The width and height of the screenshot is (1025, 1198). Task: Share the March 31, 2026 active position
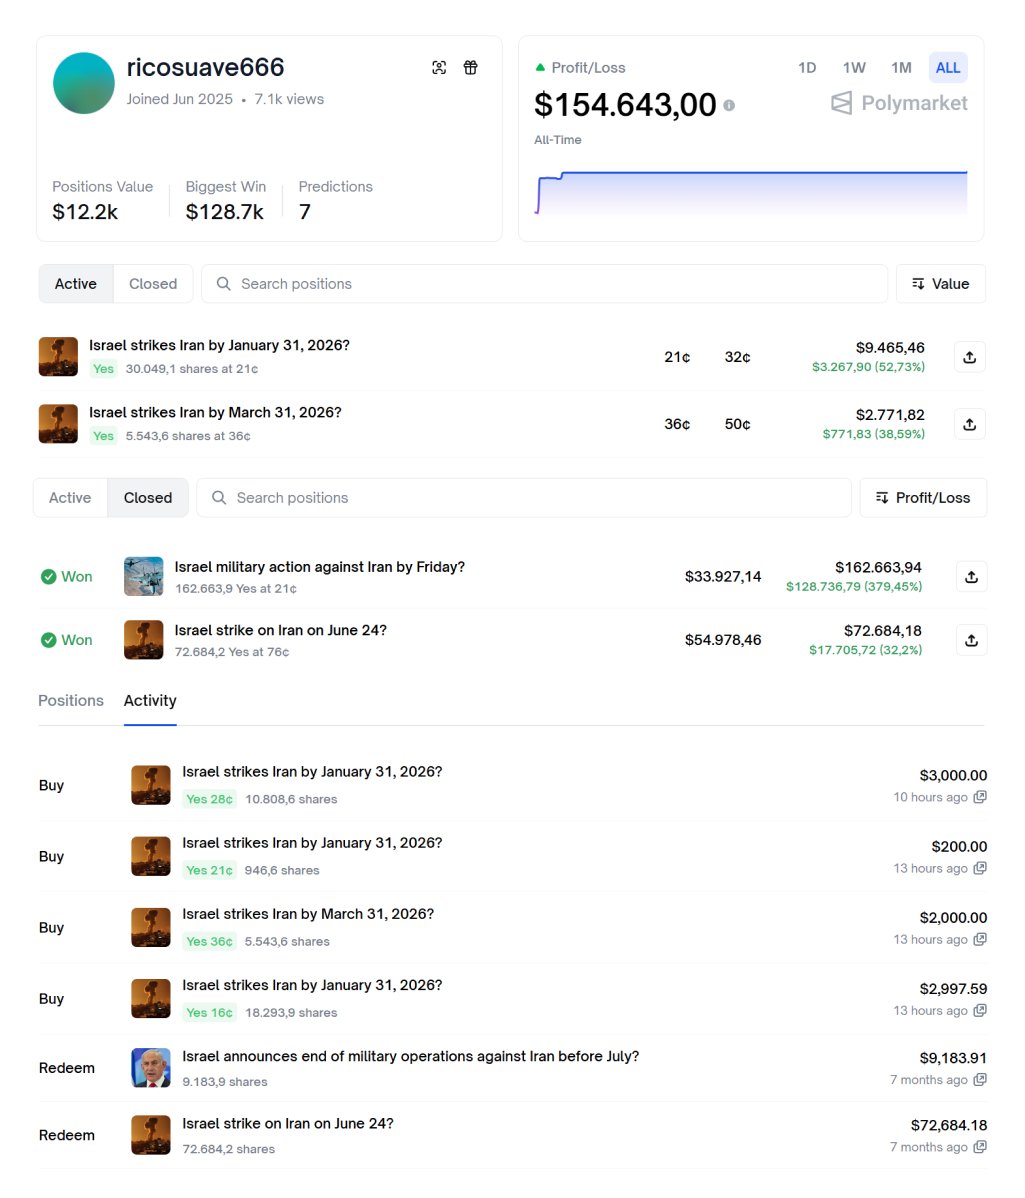click(x=969, y=424)
